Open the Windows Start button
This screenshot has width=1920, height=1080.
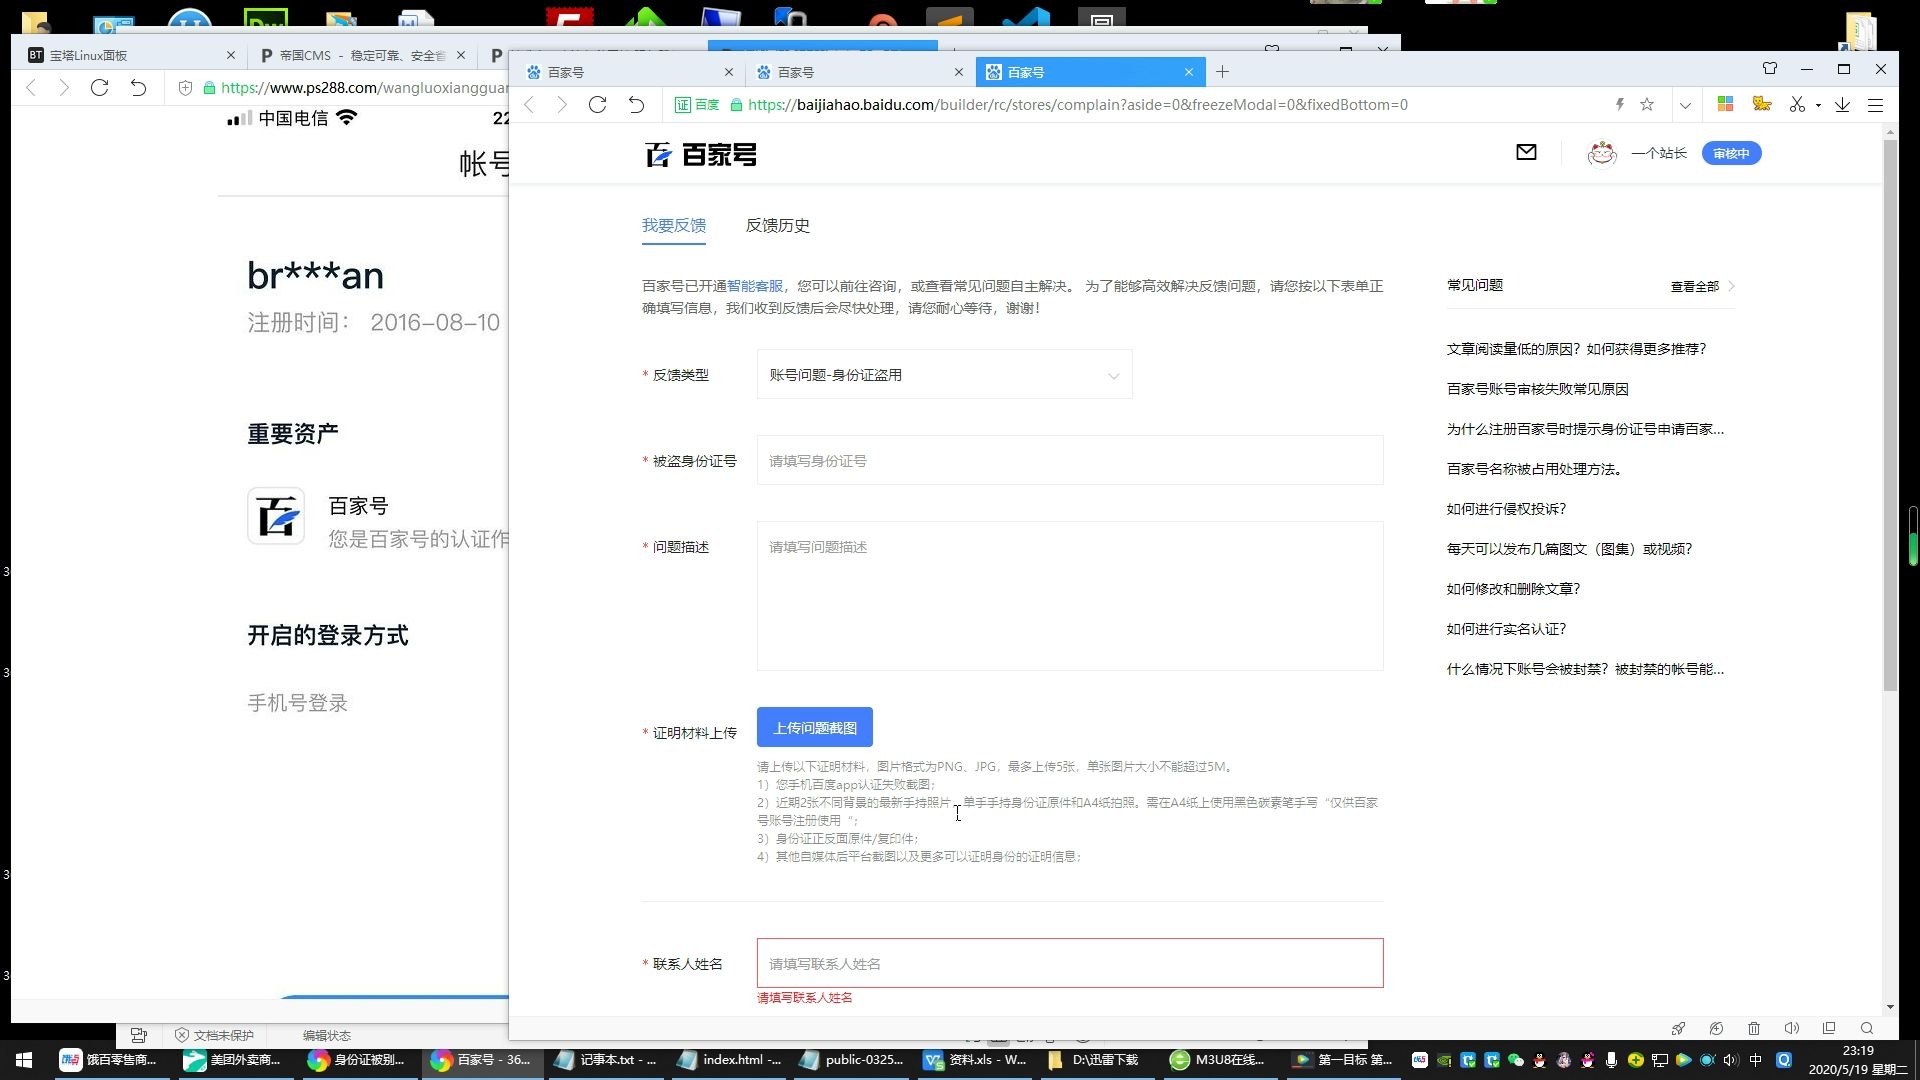pyautogui.click(x=24, y=1060)
